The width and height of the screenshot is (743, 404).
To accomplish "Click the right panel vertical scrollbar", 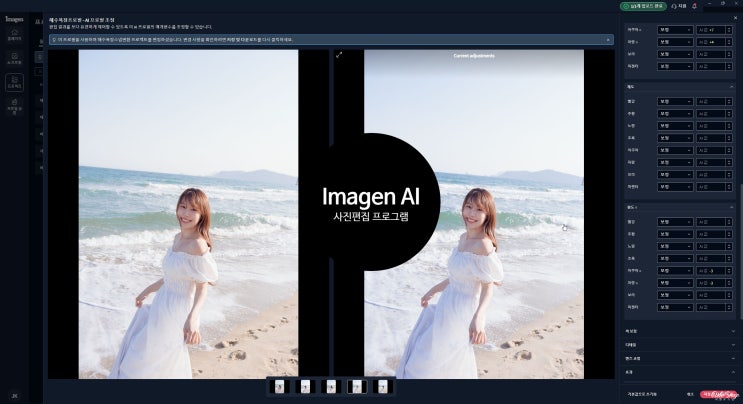I will 741,251.
